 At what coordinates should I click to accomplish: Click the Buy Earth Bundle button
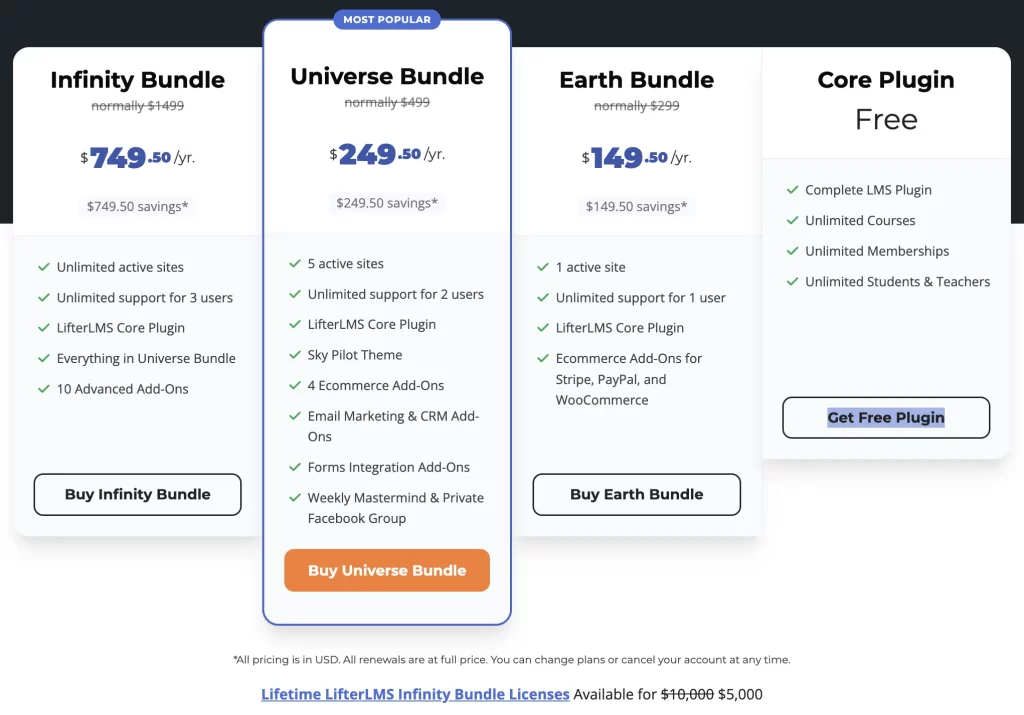[637, 494]
